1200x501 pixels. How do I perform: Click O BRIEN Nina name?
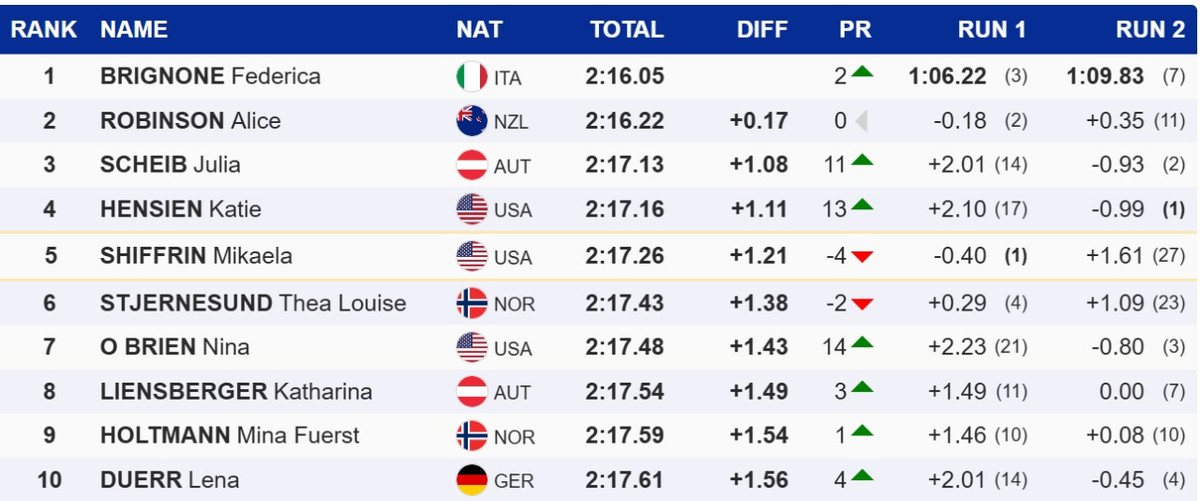(175, 347)
